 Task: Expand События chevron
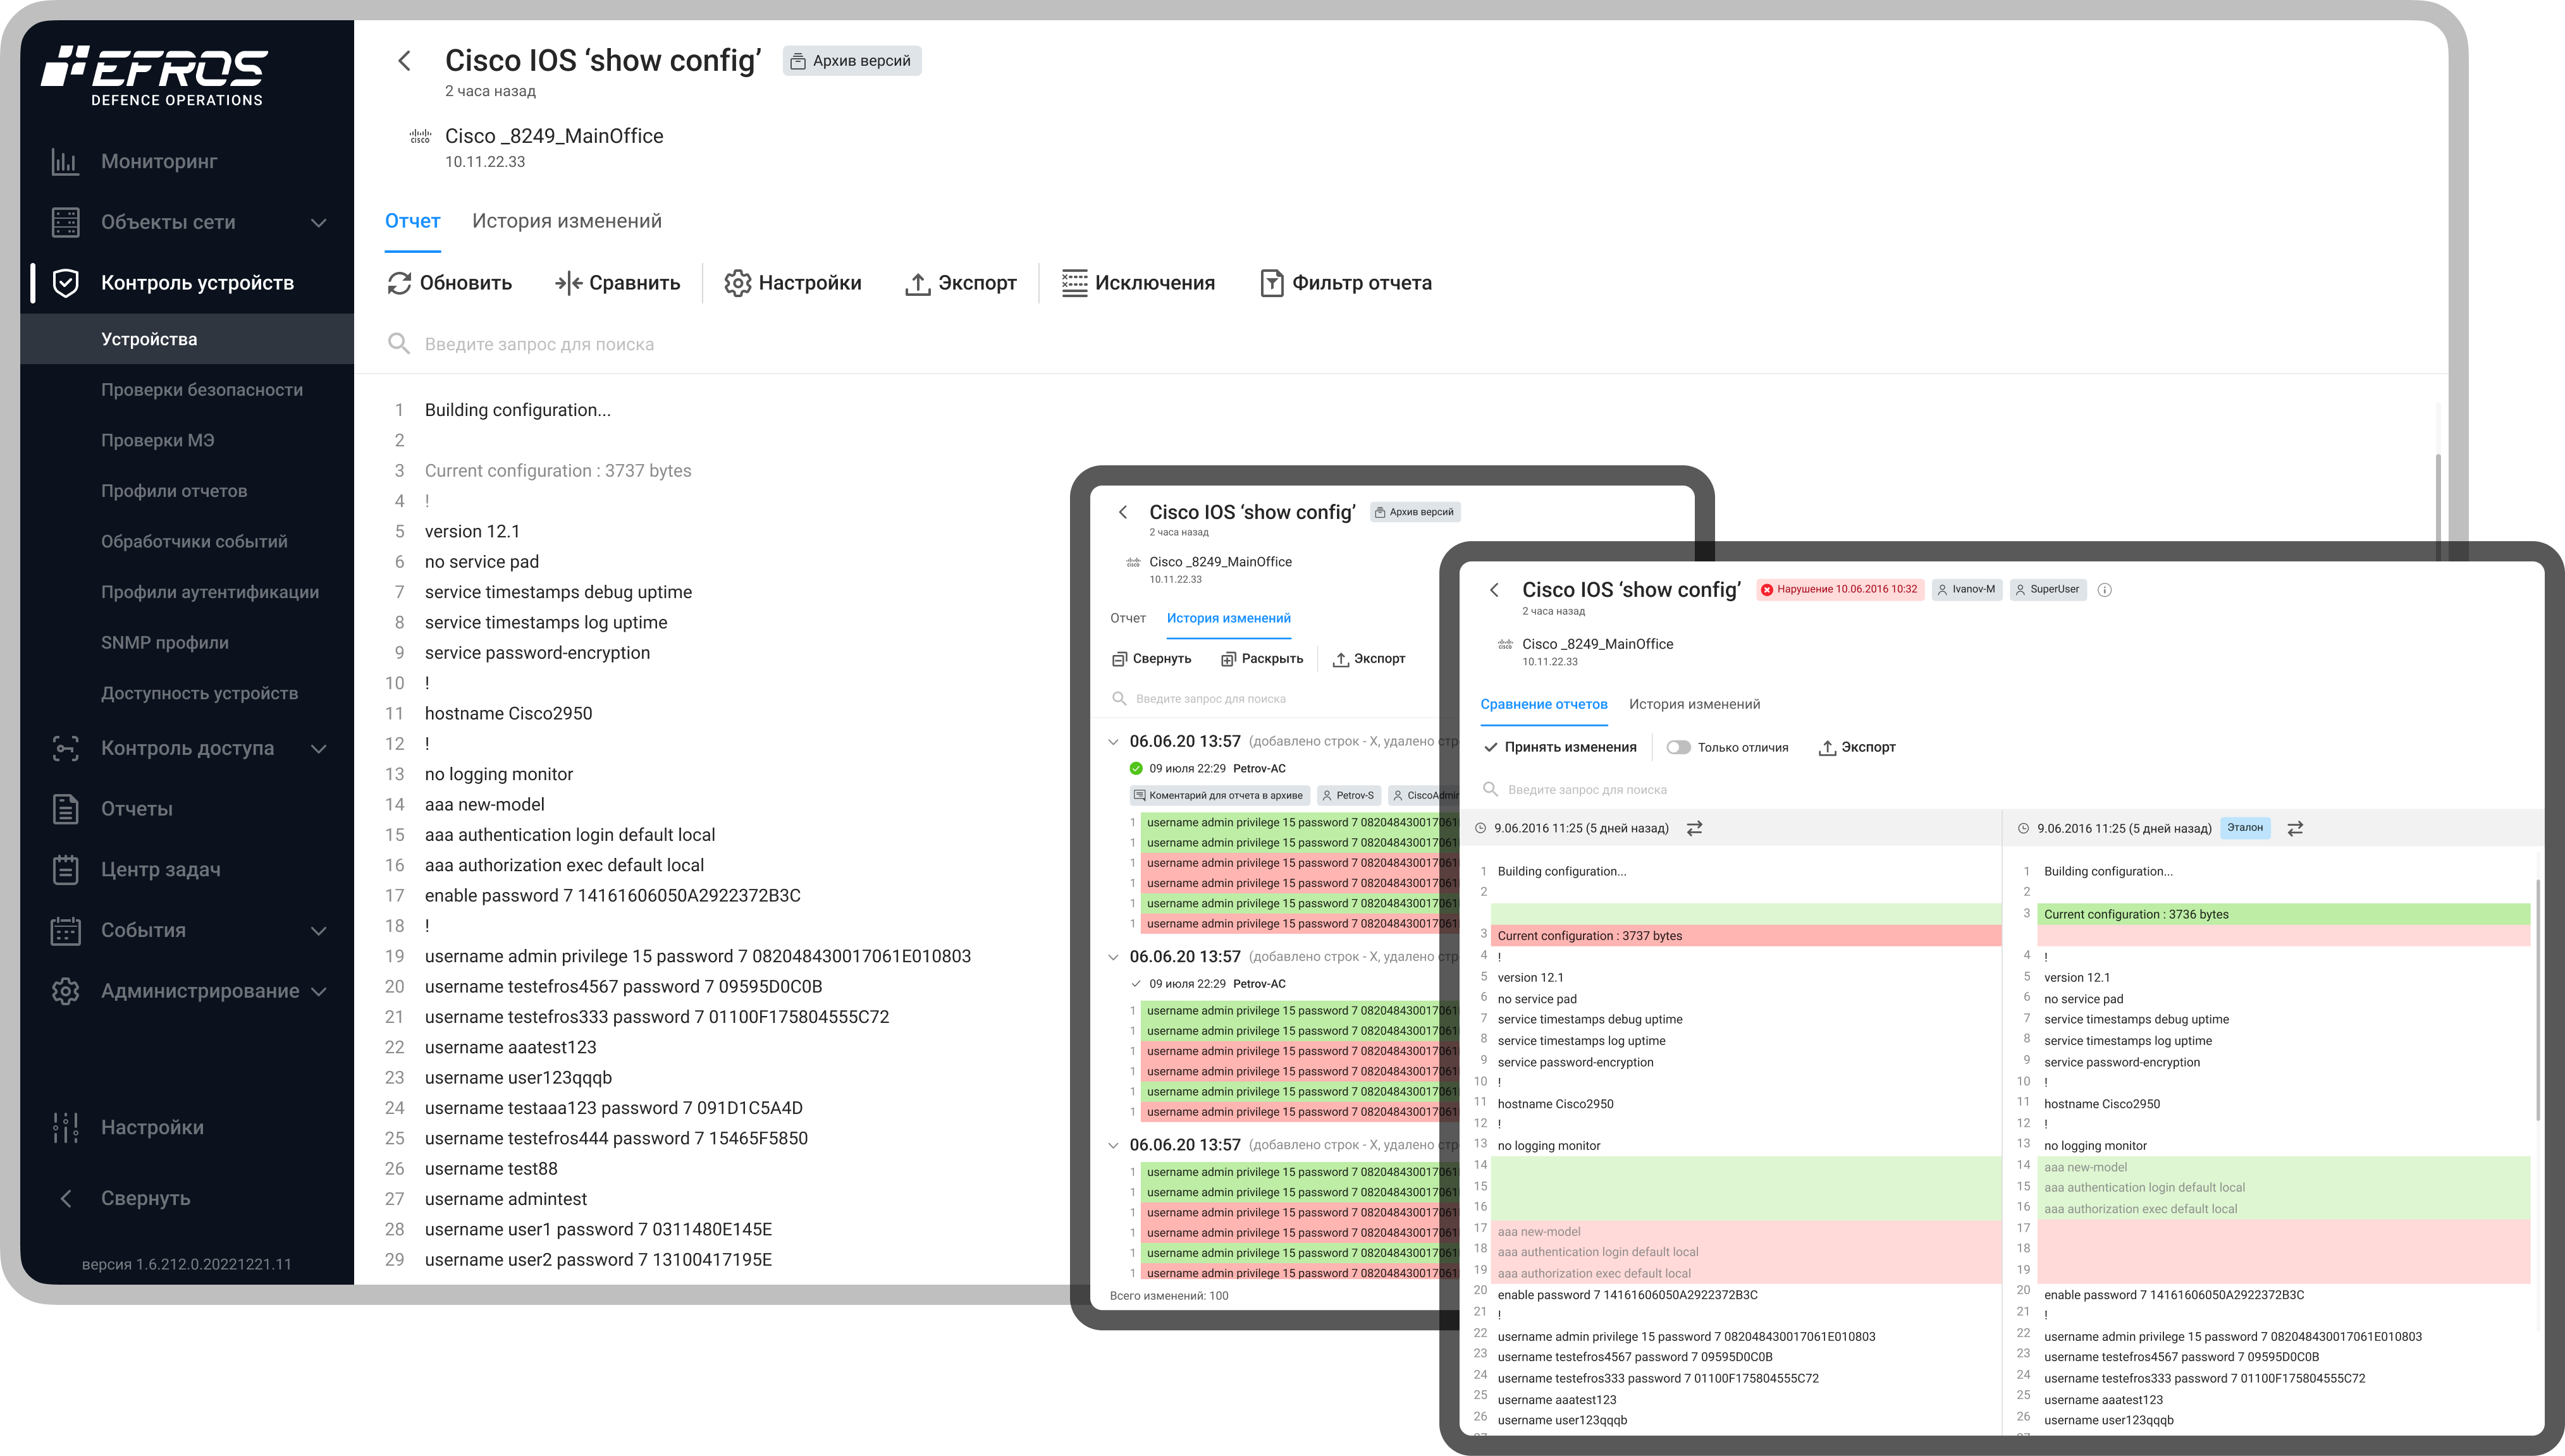click(319, 930)
